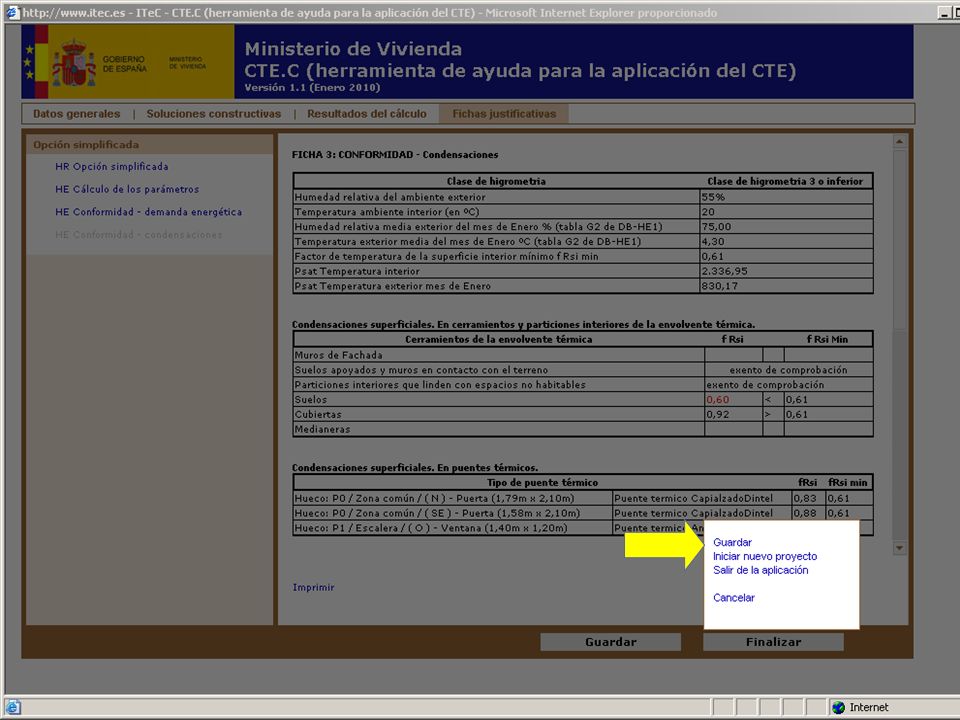Choose Guardar in the popup menu
Screen dimensions: 960x720
(x=732, y=542)
